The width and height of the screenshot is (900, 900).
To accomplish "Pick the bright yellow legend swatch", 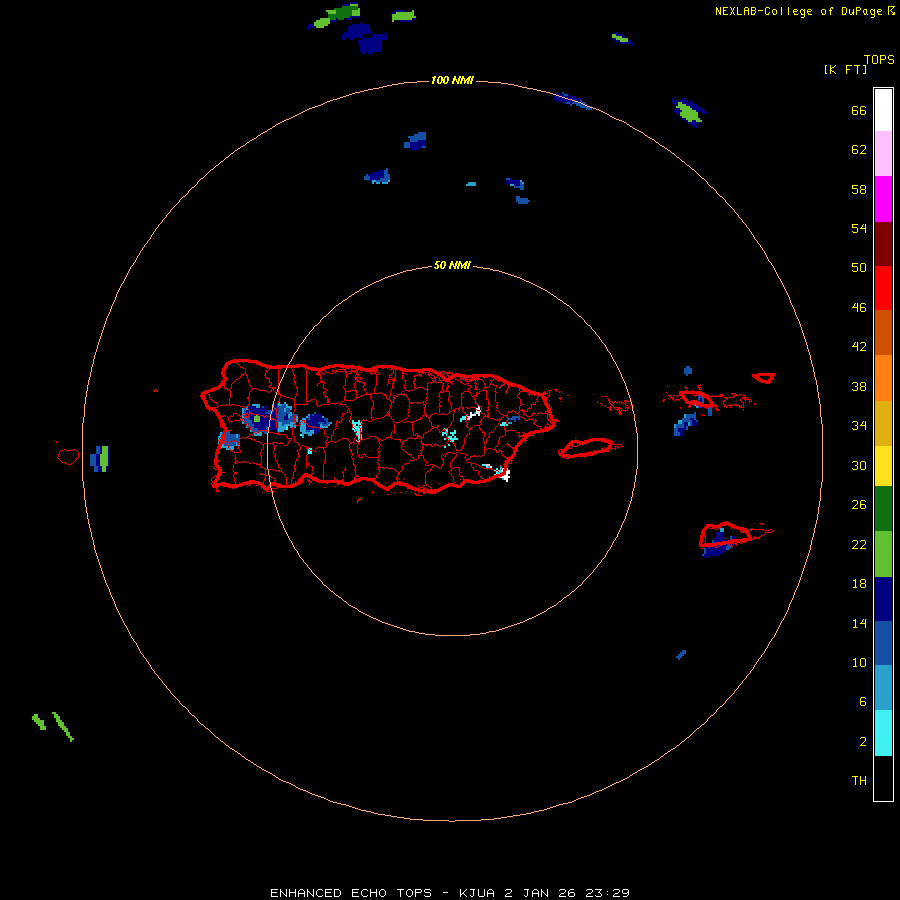I will coord(883,466).
